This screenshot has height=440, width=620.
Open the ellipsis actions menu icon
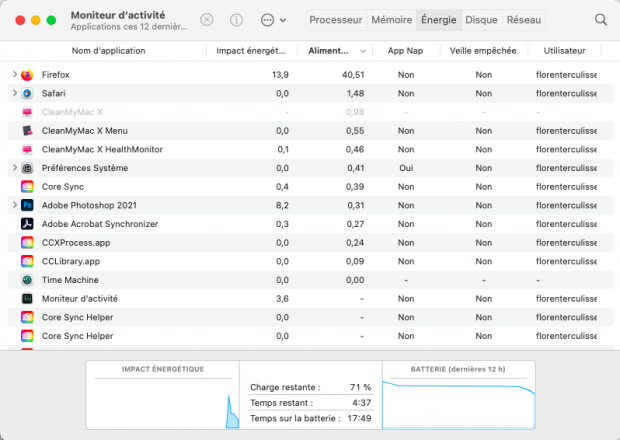pos(267,20)
